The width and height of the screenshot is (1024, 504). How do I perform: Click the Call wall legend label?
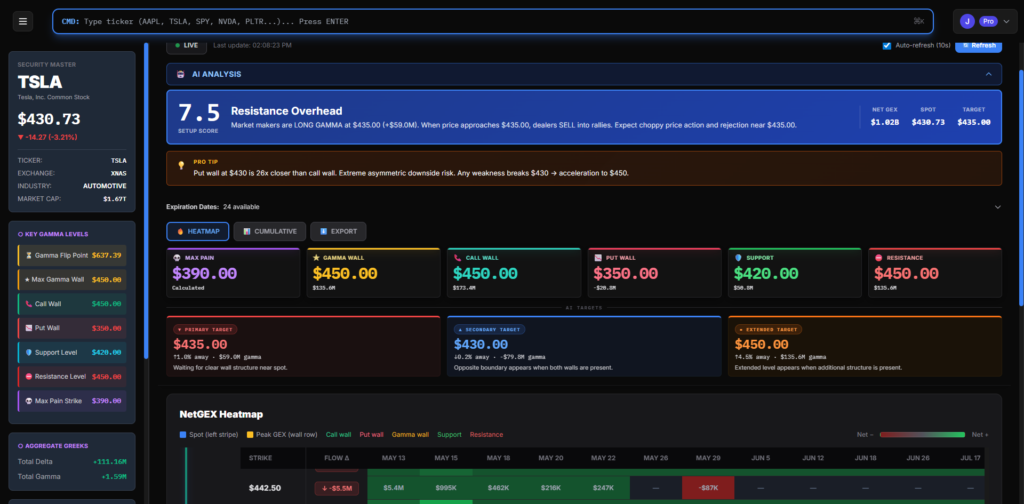coord(339,435)
